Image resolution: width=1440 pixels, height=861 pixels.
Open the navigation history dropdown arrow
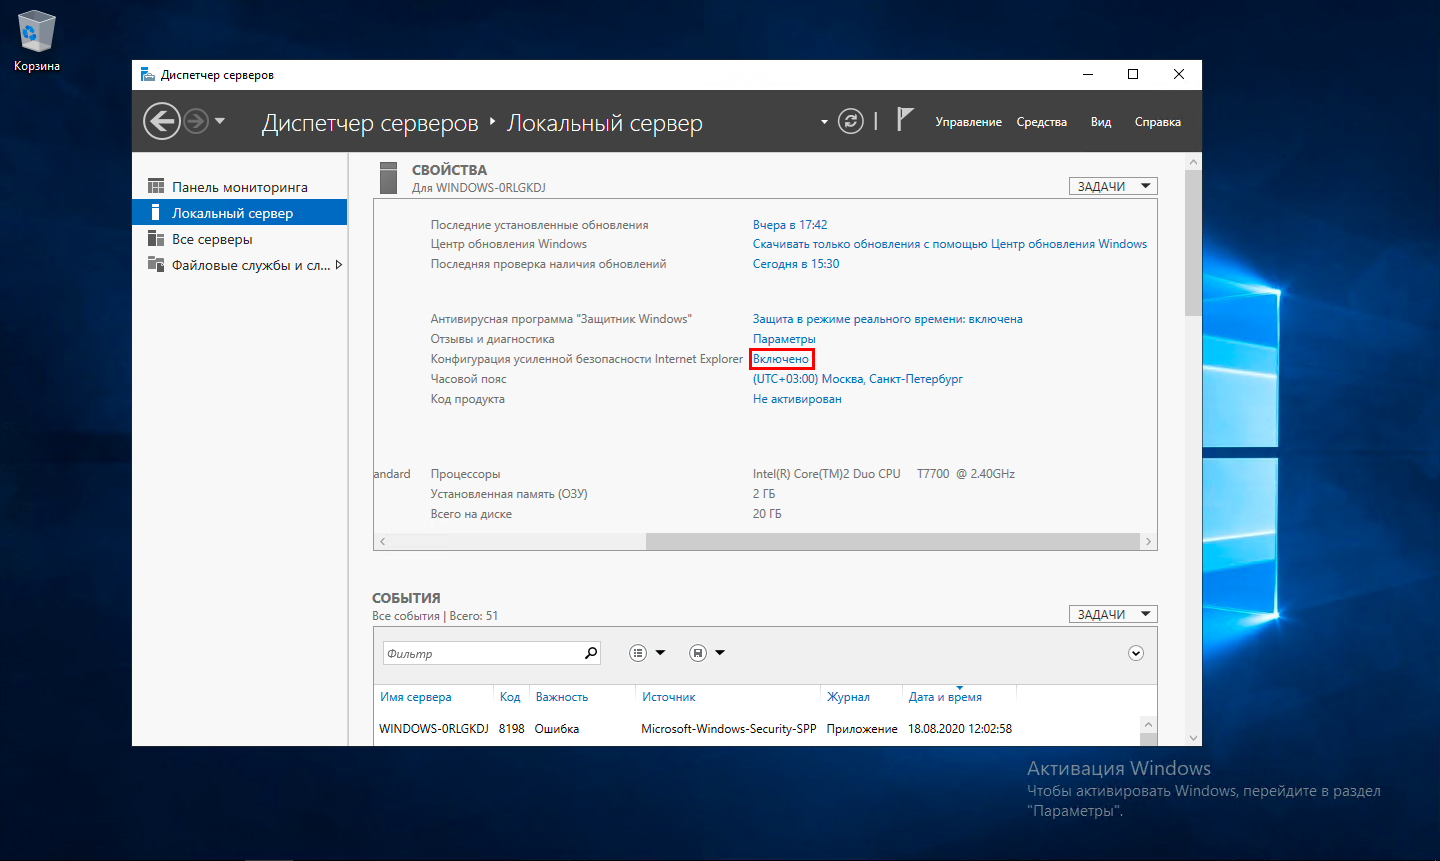tap(220, 121)
